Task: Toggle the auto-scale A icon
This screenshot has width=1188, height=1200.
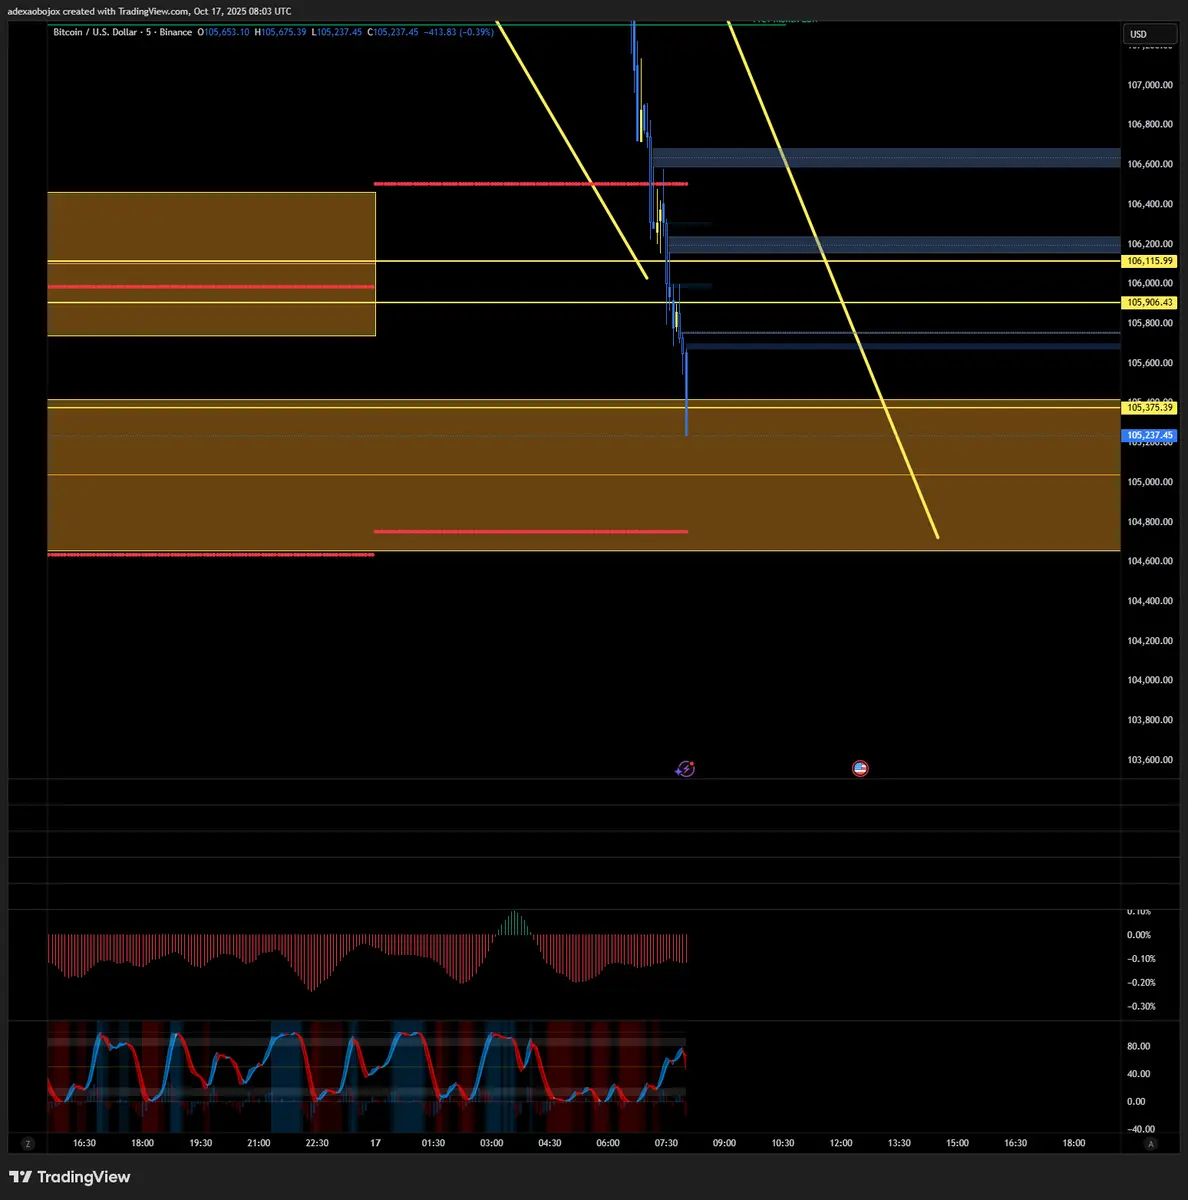Action: point(1151,1143)
